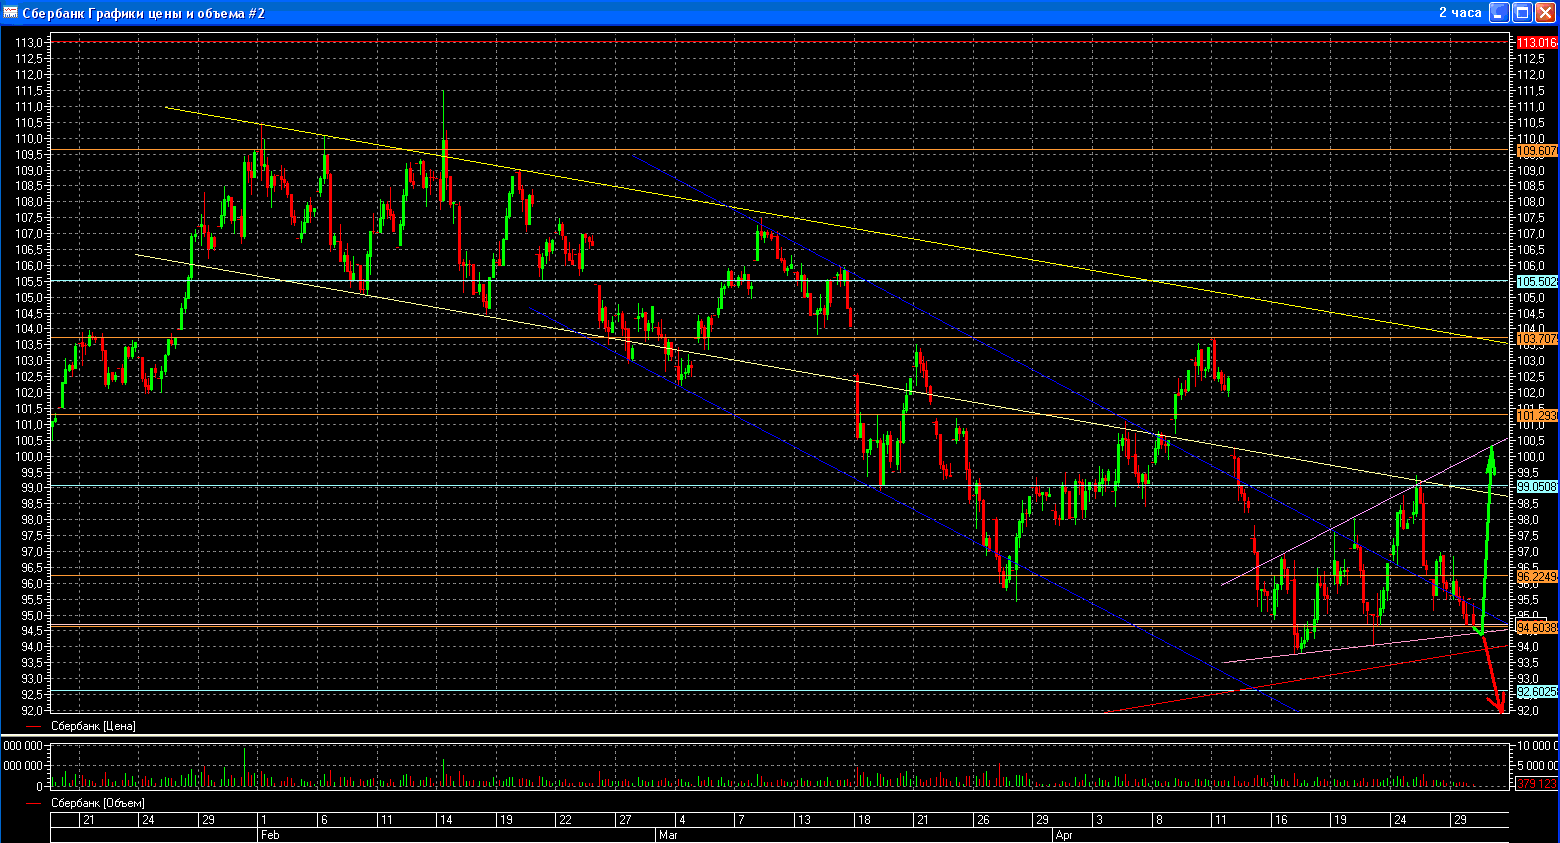1560x843 pixels.
Task: Select the Сбербанк [Объем] legend label
Action: tap(97, 804)
